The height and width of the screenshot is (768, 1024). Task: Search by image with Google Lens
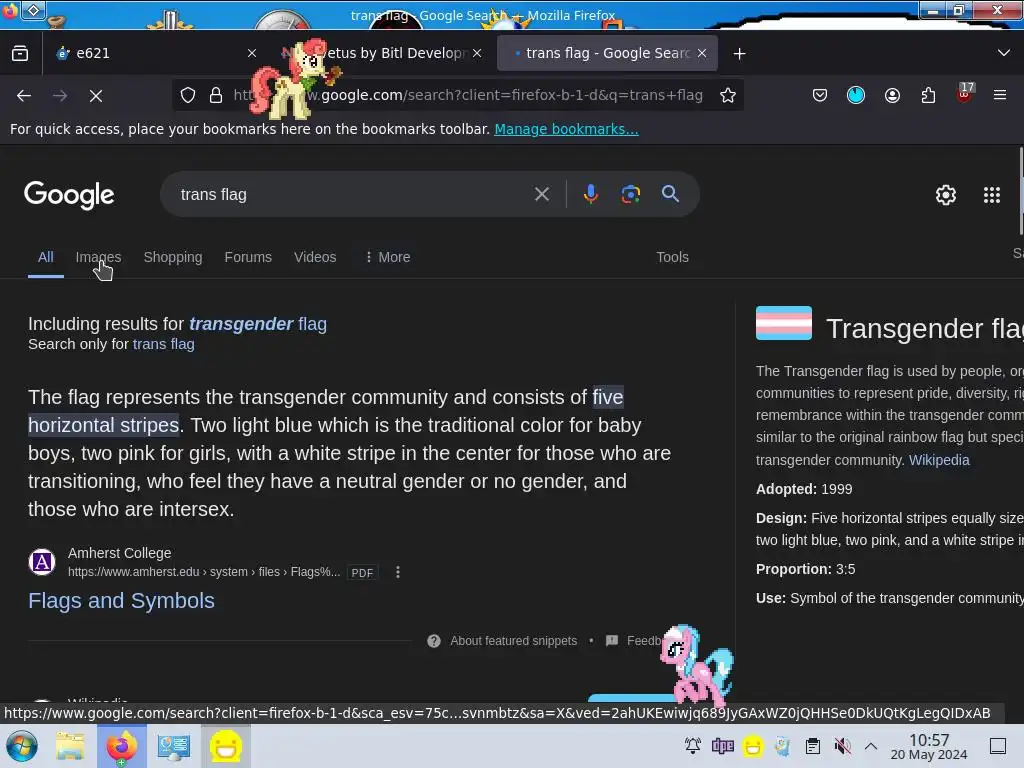[630, 194]
